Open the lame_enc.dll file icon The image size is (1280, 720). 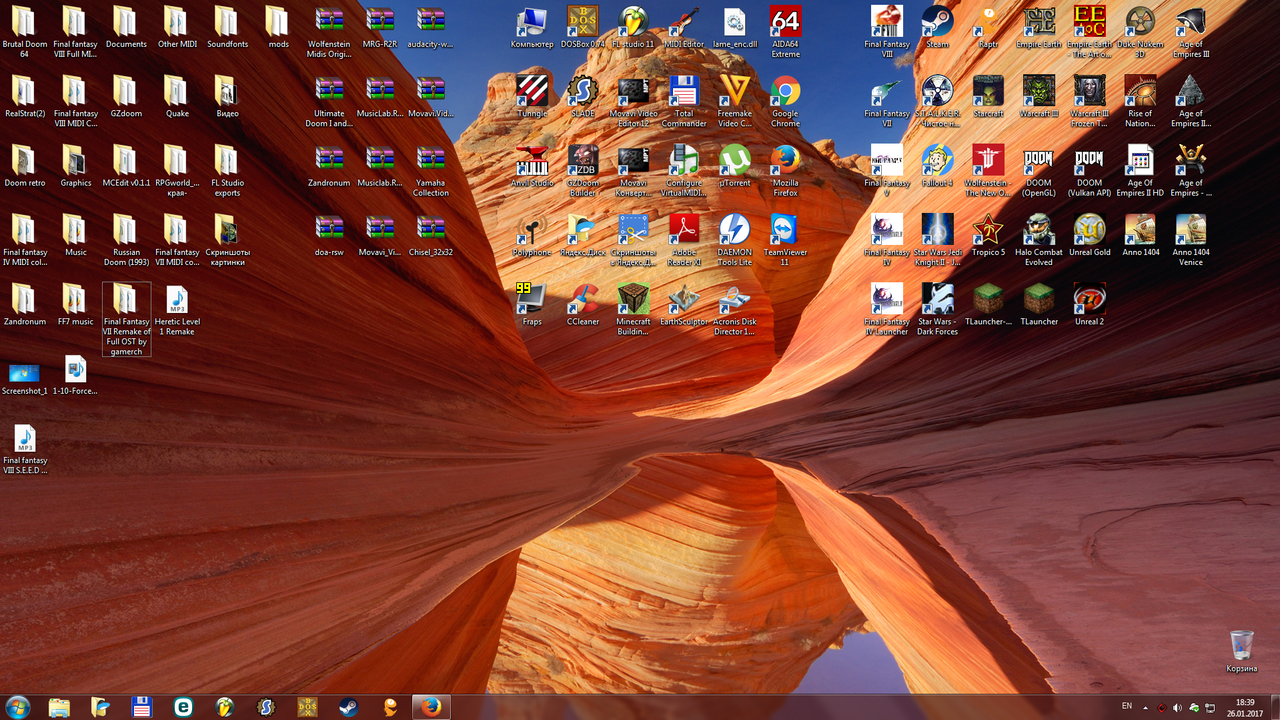tap(735, 27)
